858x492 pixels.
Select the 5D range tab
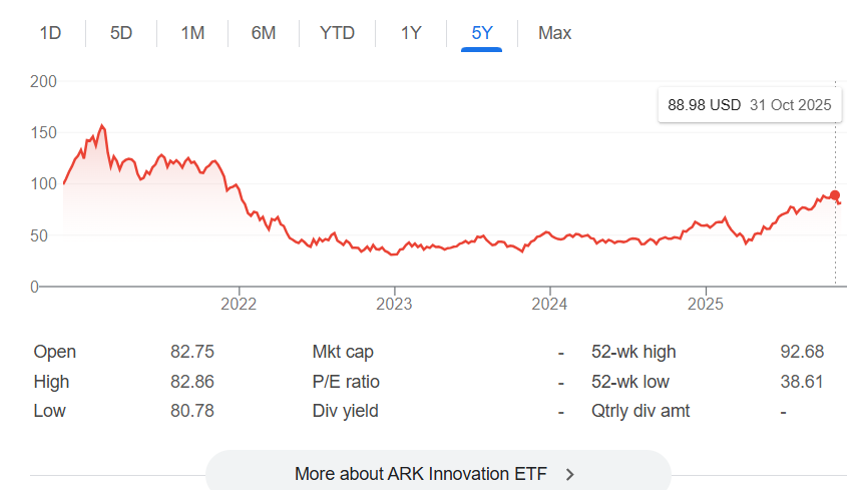pos(121,33)
